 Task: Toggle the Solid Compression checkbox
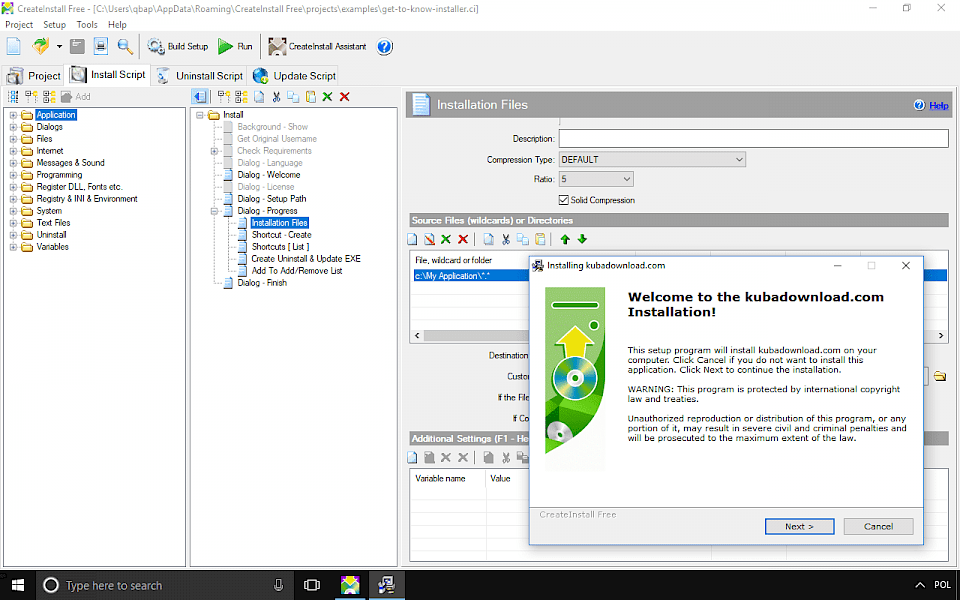click(563, 200)
